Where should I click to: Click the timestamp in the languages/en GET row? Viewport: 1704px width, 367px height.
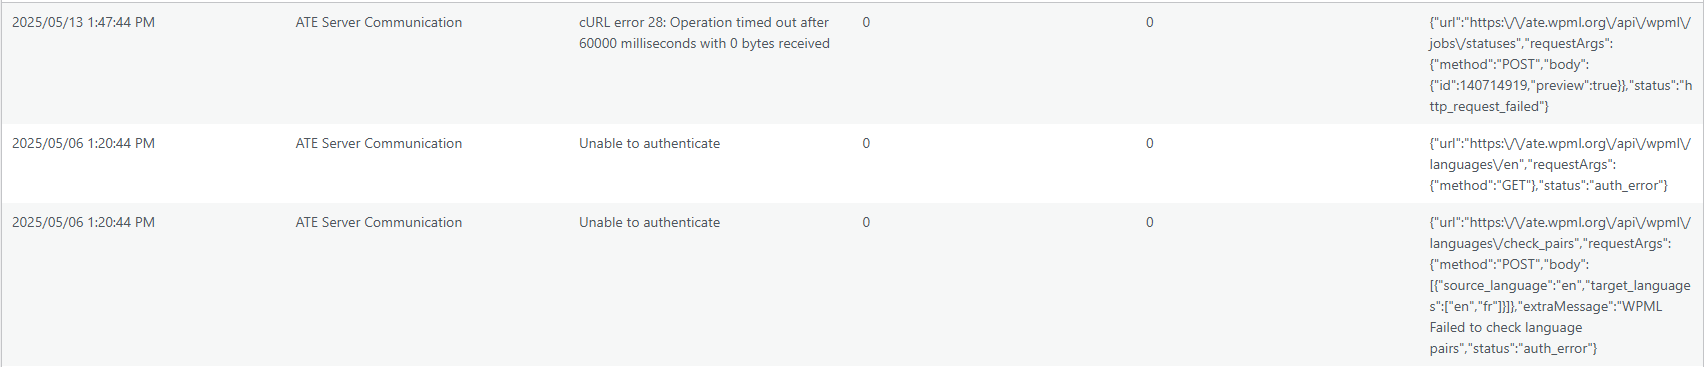pyautogui.click(x=83, y=143)
